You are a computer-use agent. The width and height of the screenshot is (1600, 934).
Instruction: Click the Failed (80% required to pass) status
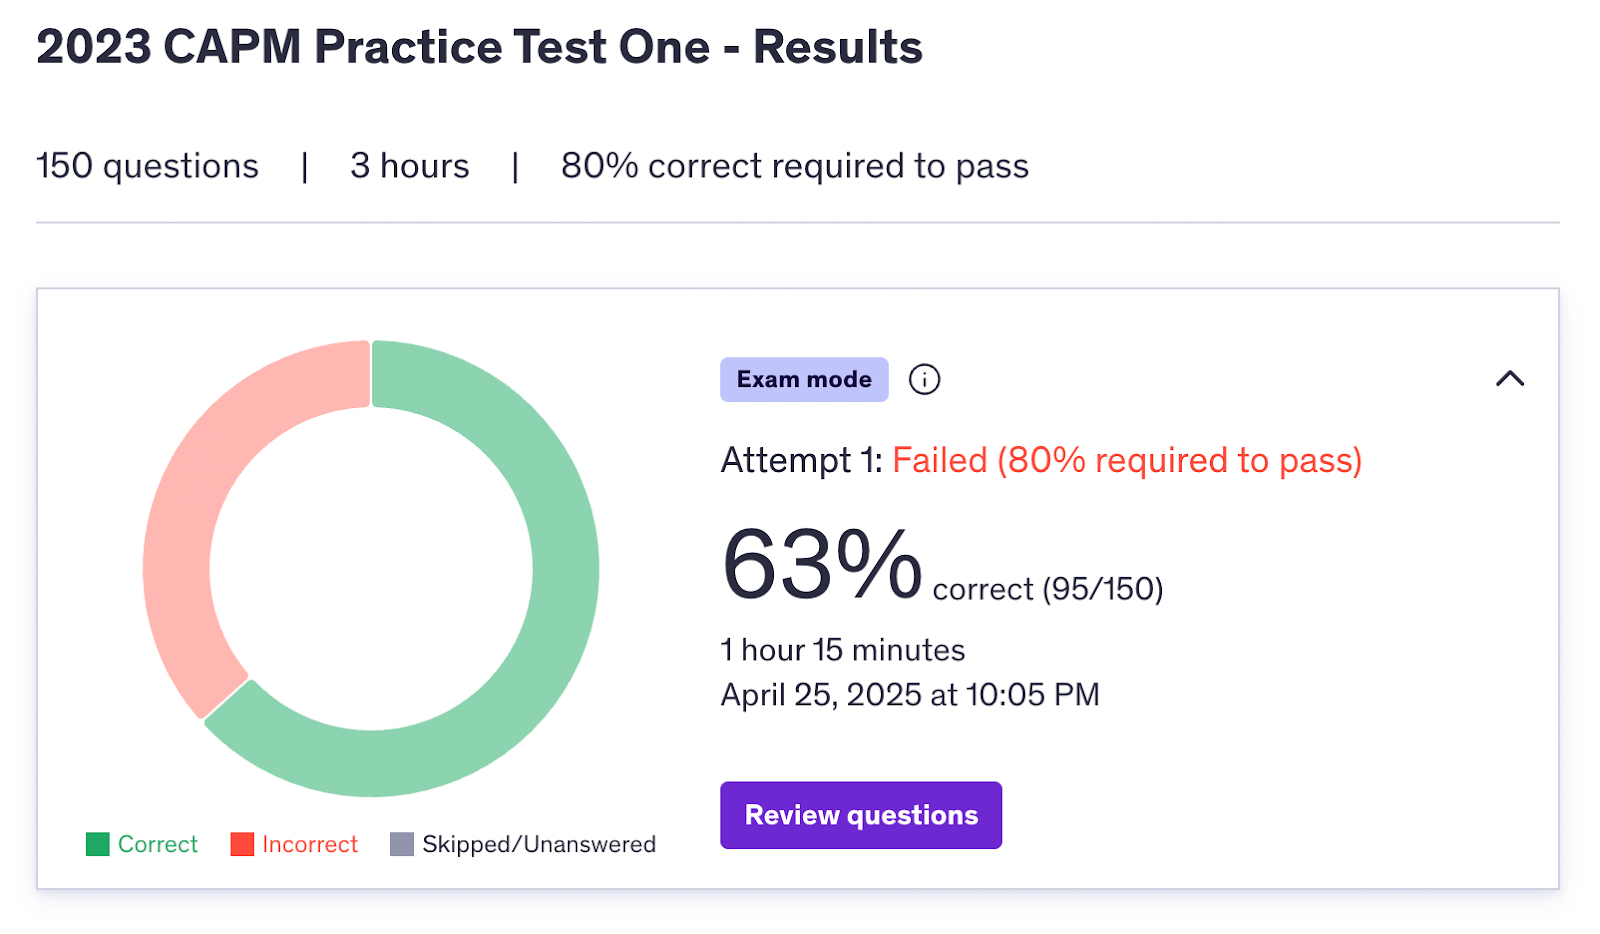point(1127,460)
